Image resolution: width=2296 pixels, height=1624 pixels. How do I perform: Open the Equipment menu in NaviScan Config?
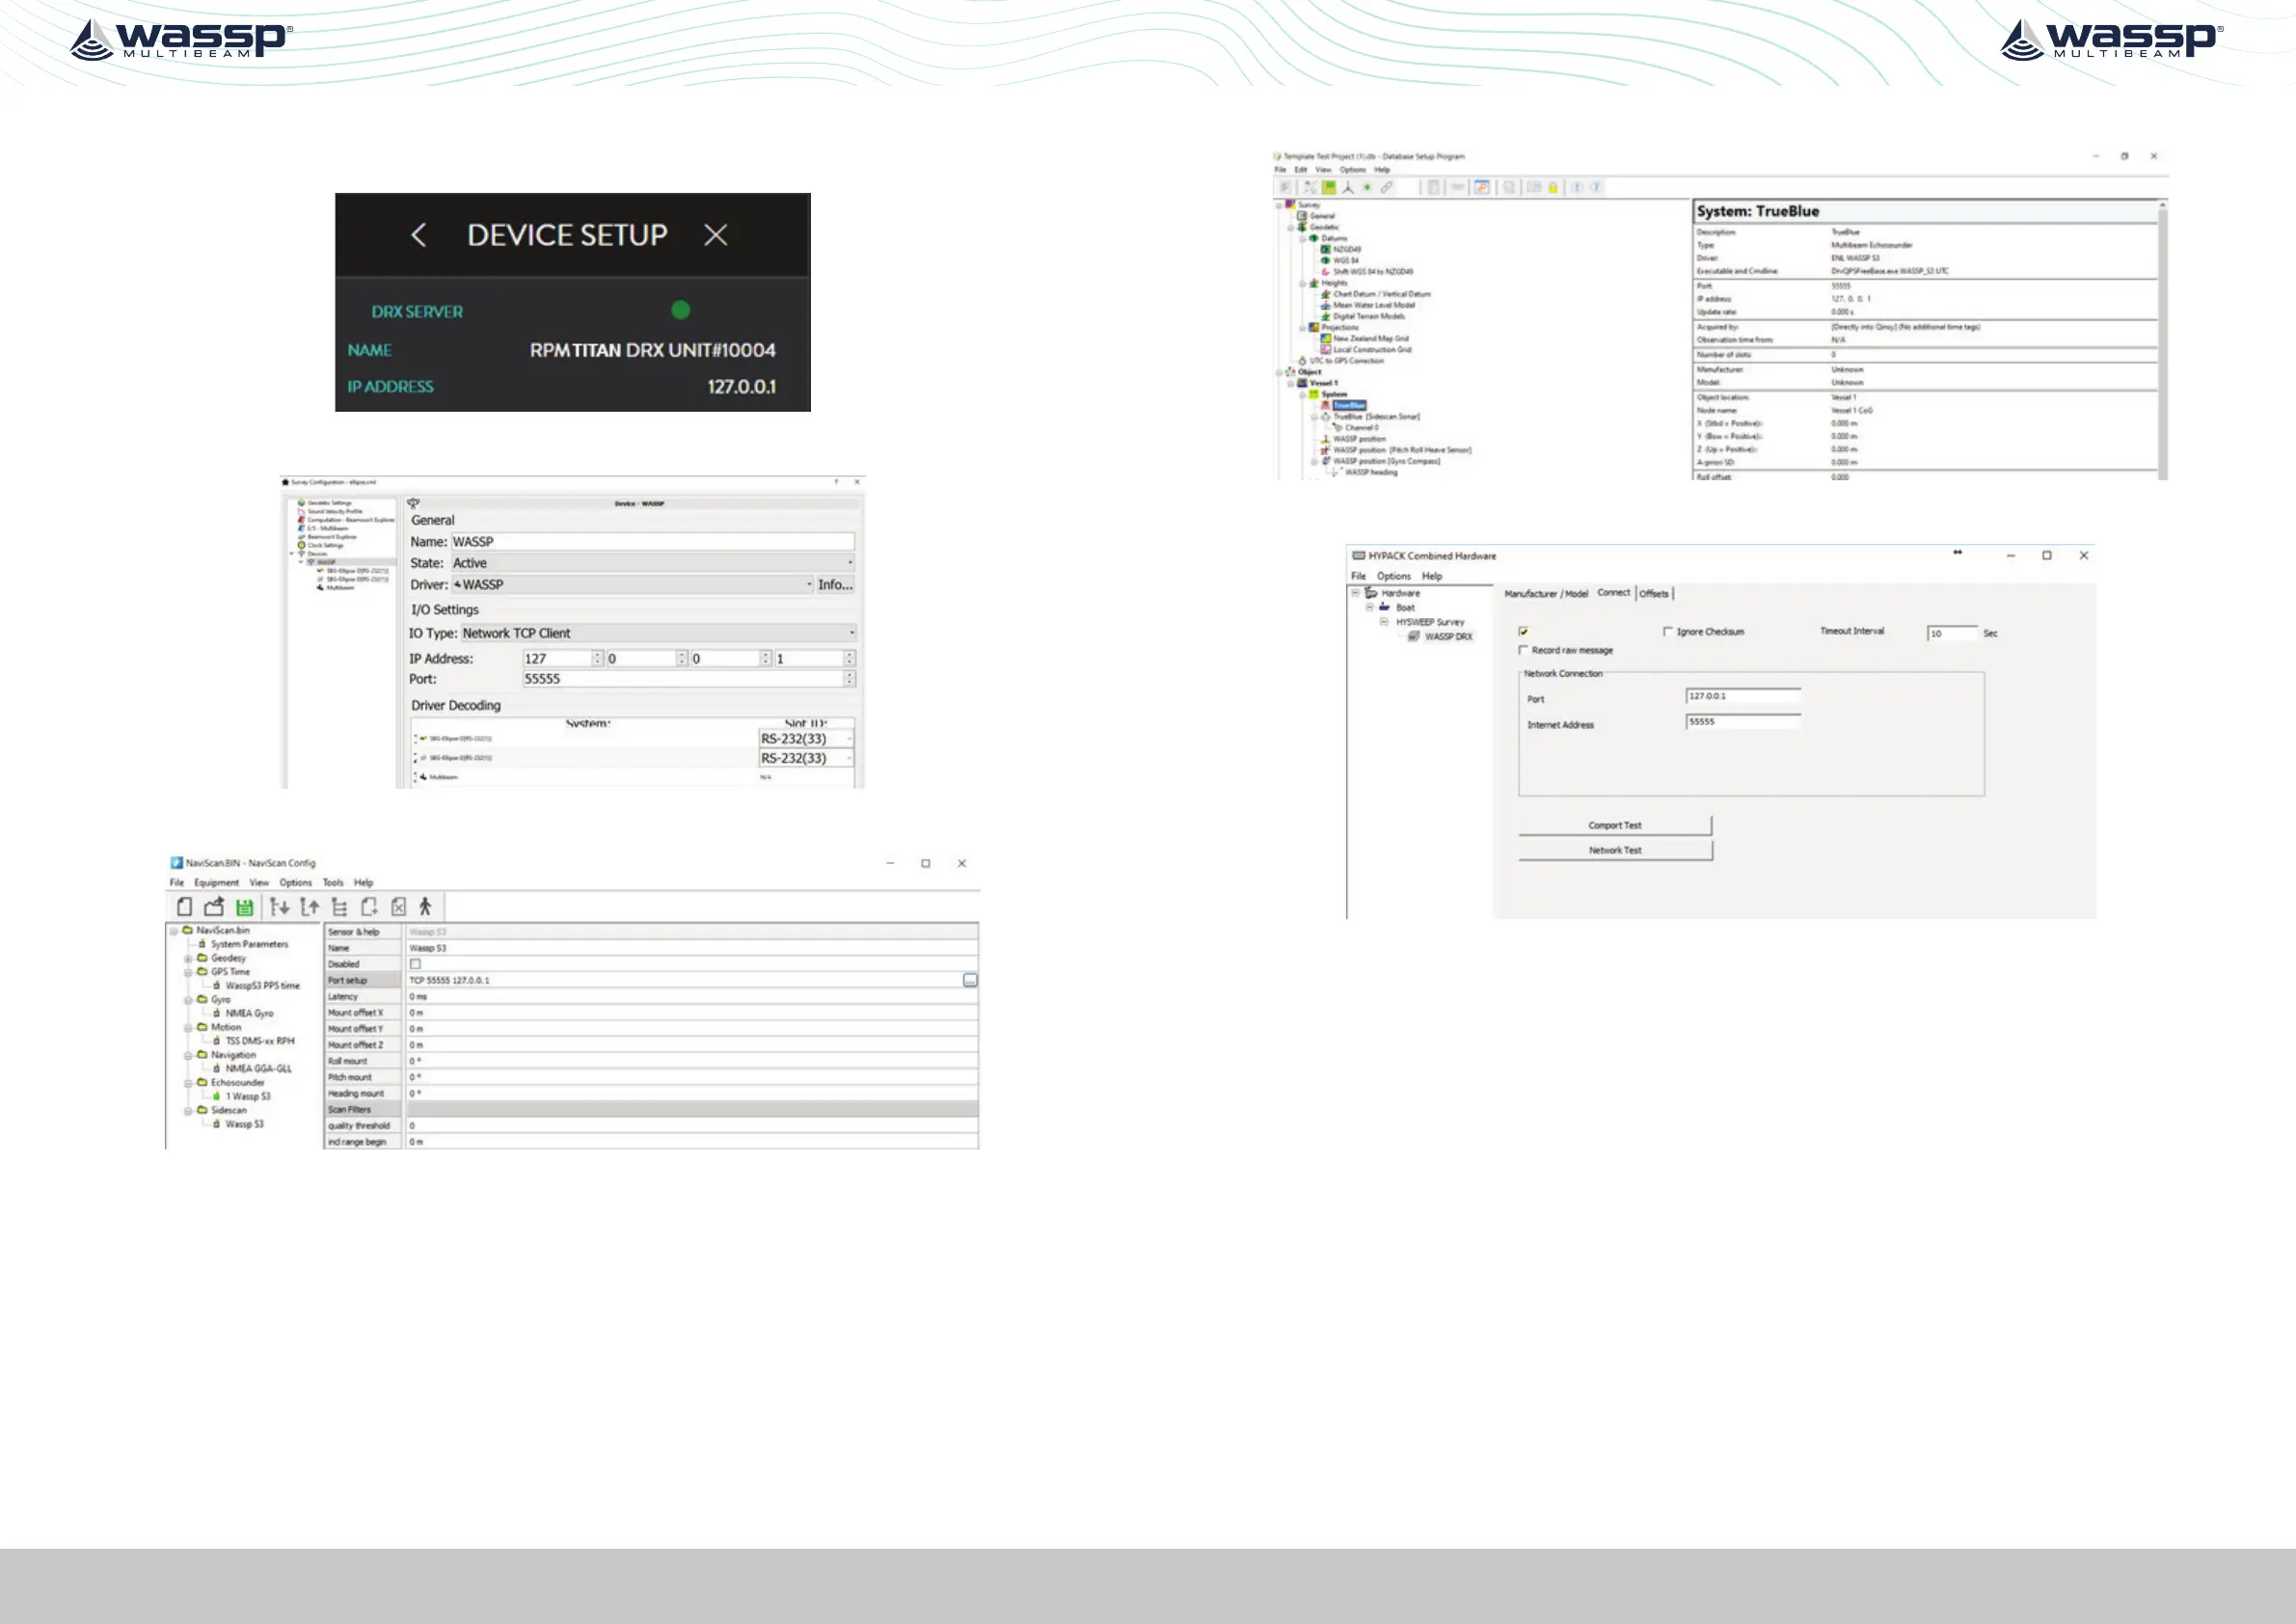click(216, 883)
